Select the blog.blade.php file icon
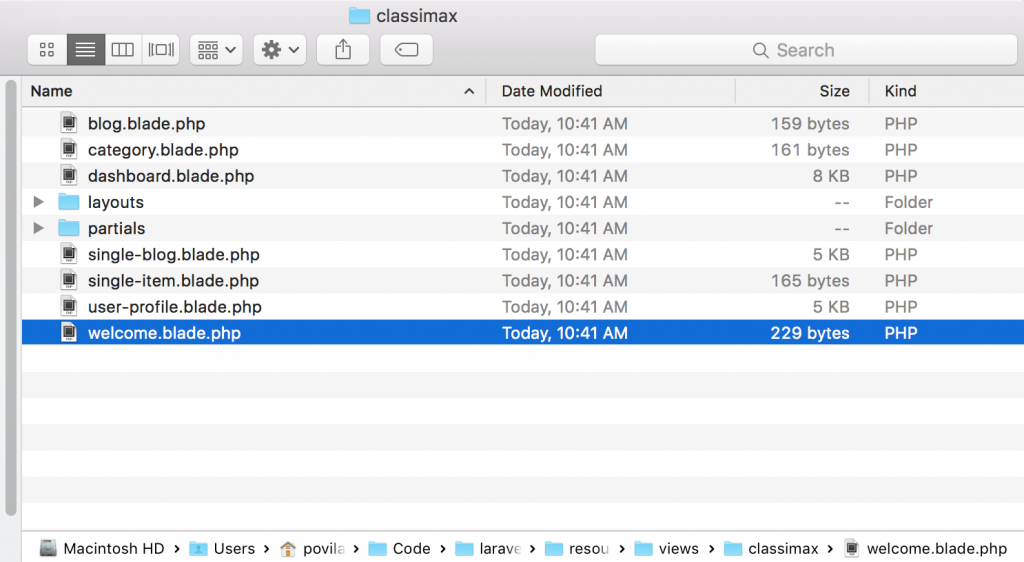 click(69, 124)
